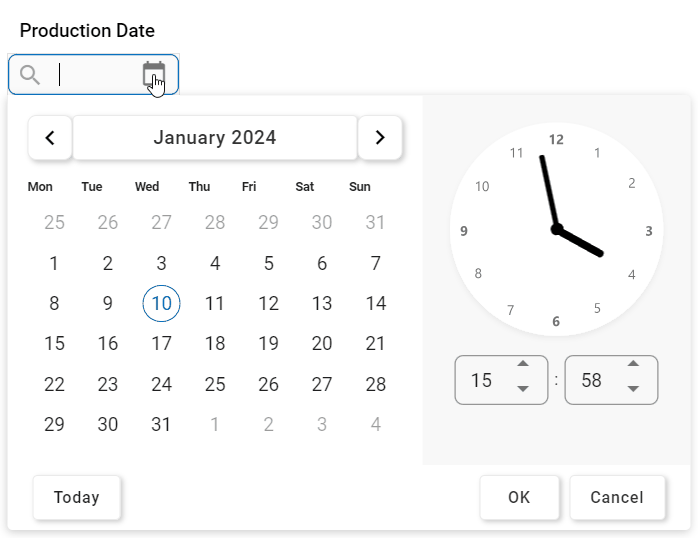Increase the hour value with up arrow
The image size is (698, 538).
[x=523, y=367]
